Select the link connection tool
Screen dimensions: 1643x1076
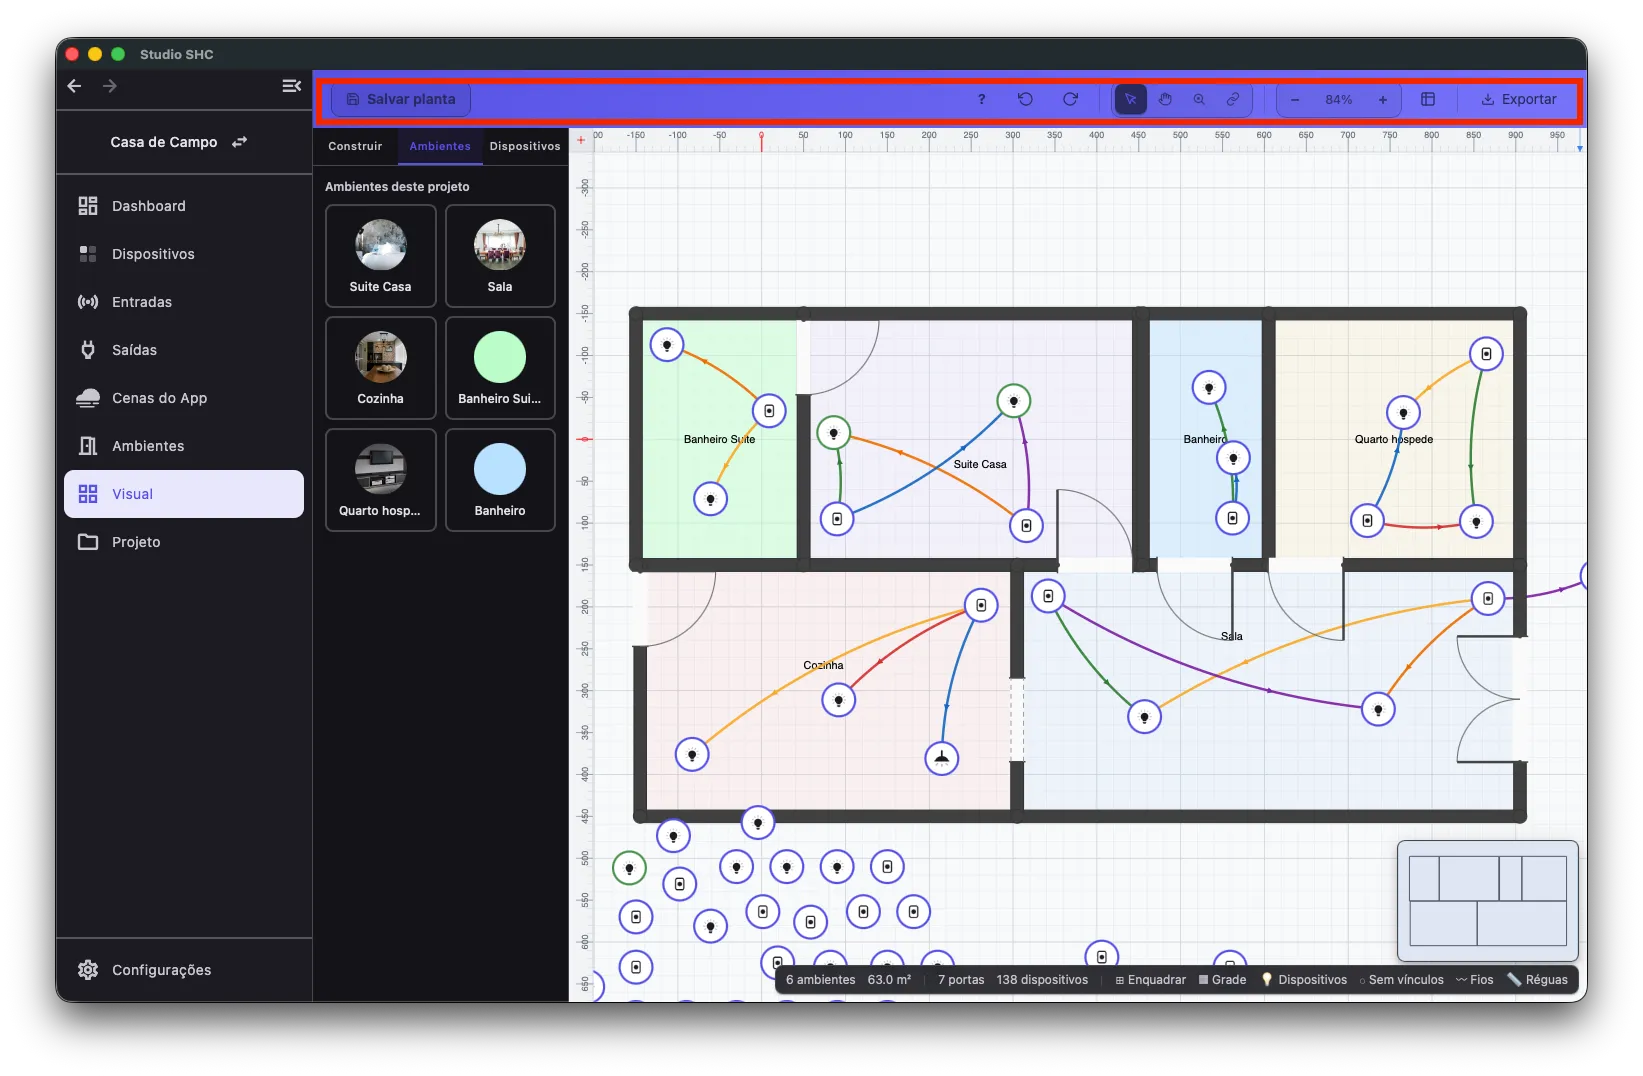[x=1233, y=99]
